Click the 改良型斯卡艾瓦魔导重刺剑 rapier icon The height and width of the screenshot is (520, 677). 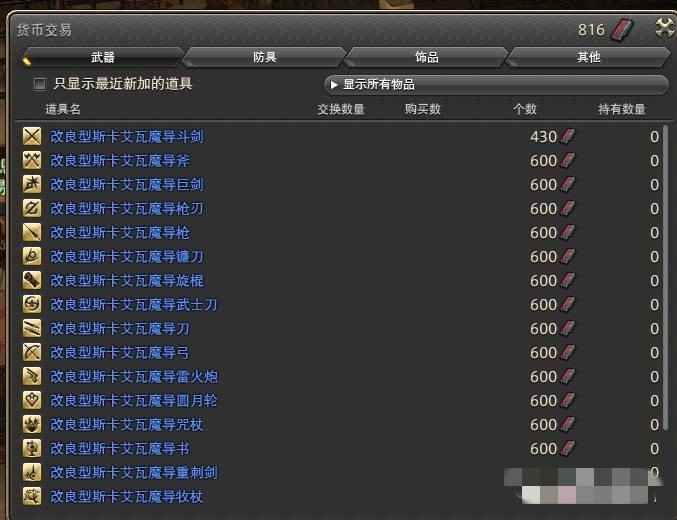(x=32, y=472)
